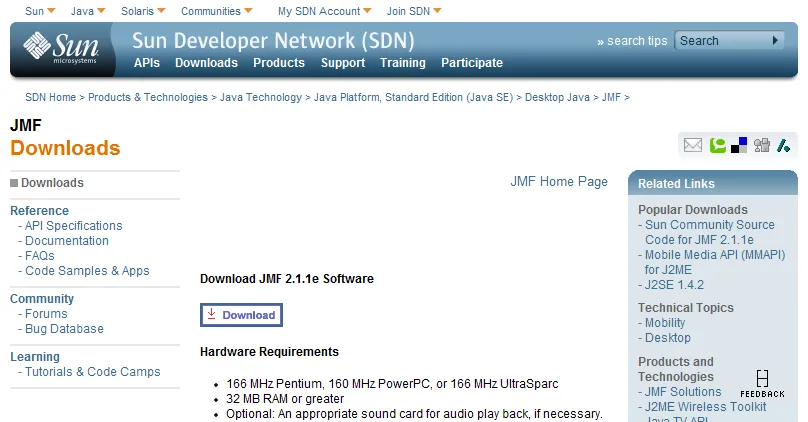The image size is (808, 422).
Task: Expand the Solaris dropdown menu
Action: pos(143,11)
